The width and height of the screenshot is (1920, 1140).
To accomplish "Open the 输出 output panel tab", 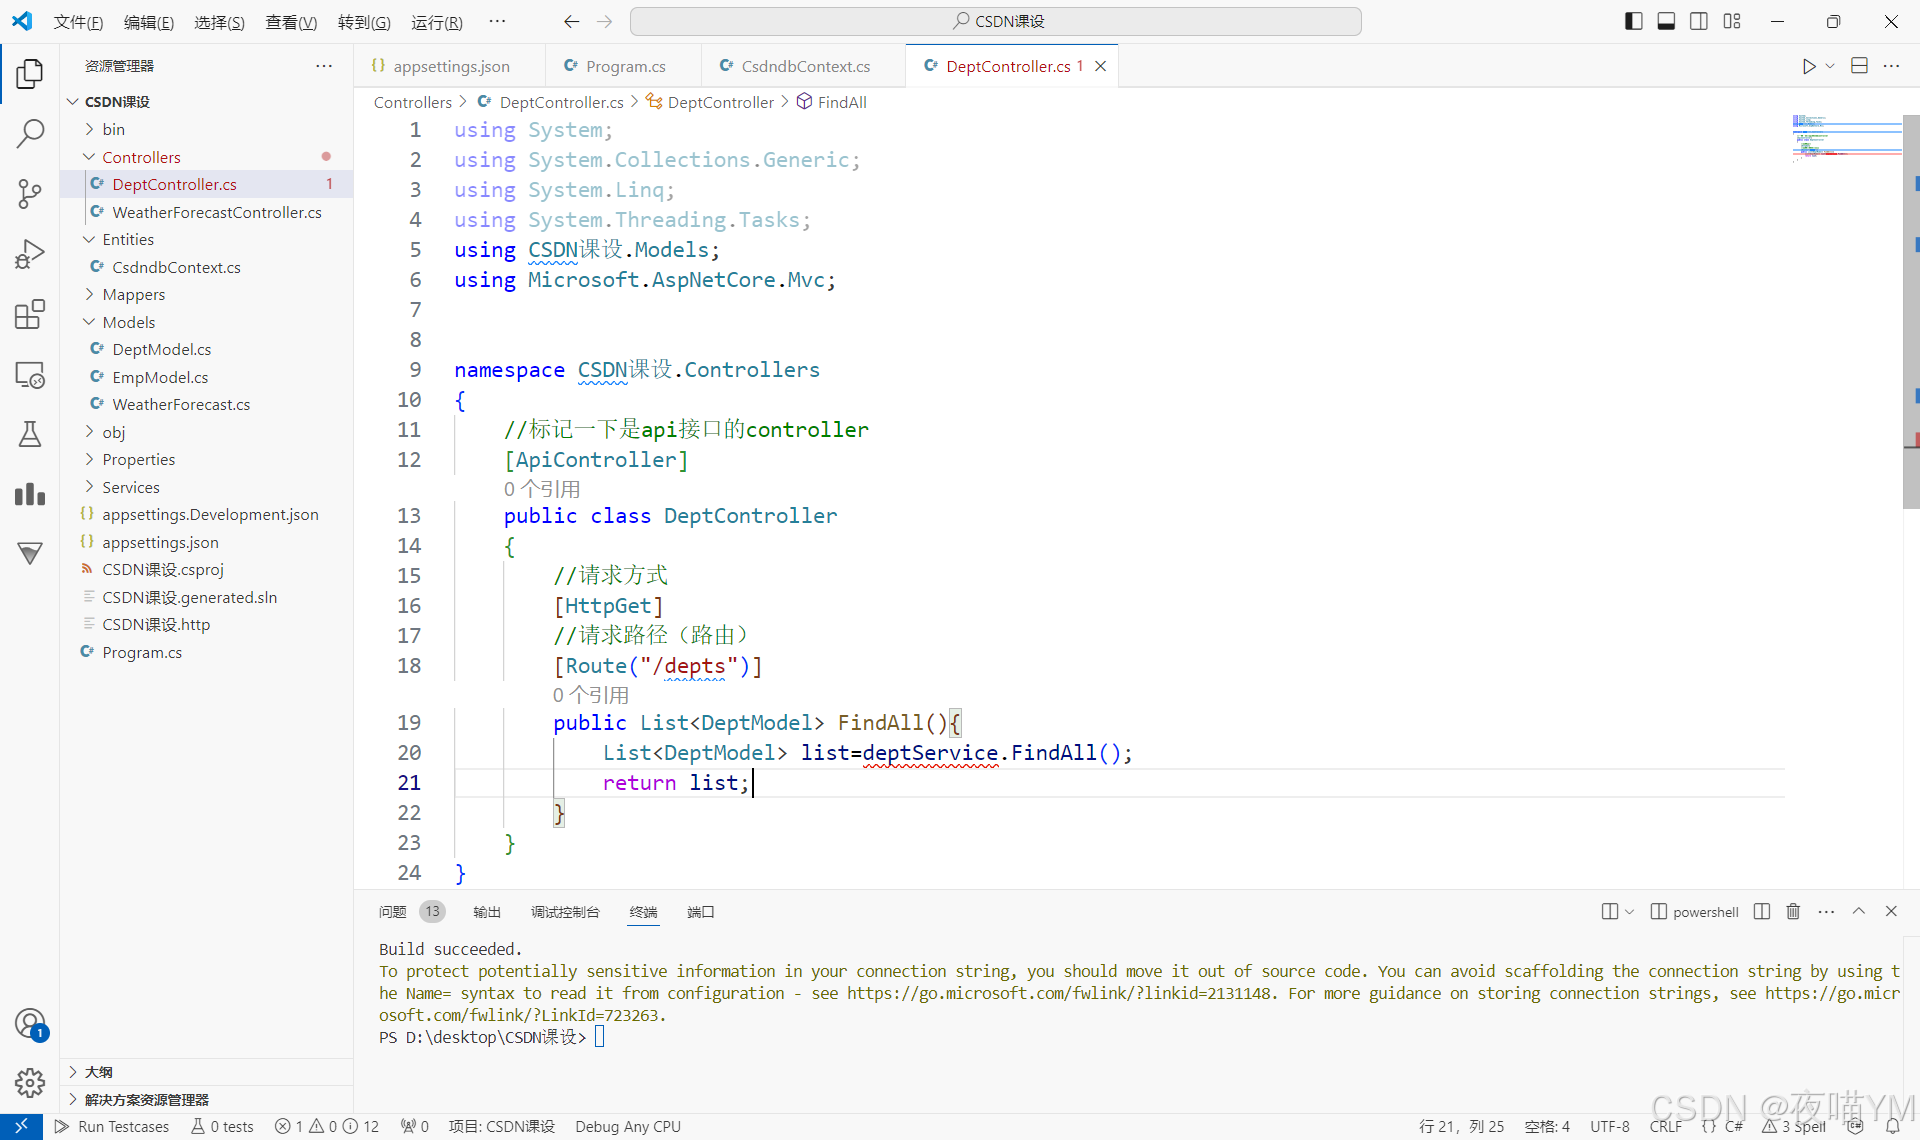I will coord(487,911).
